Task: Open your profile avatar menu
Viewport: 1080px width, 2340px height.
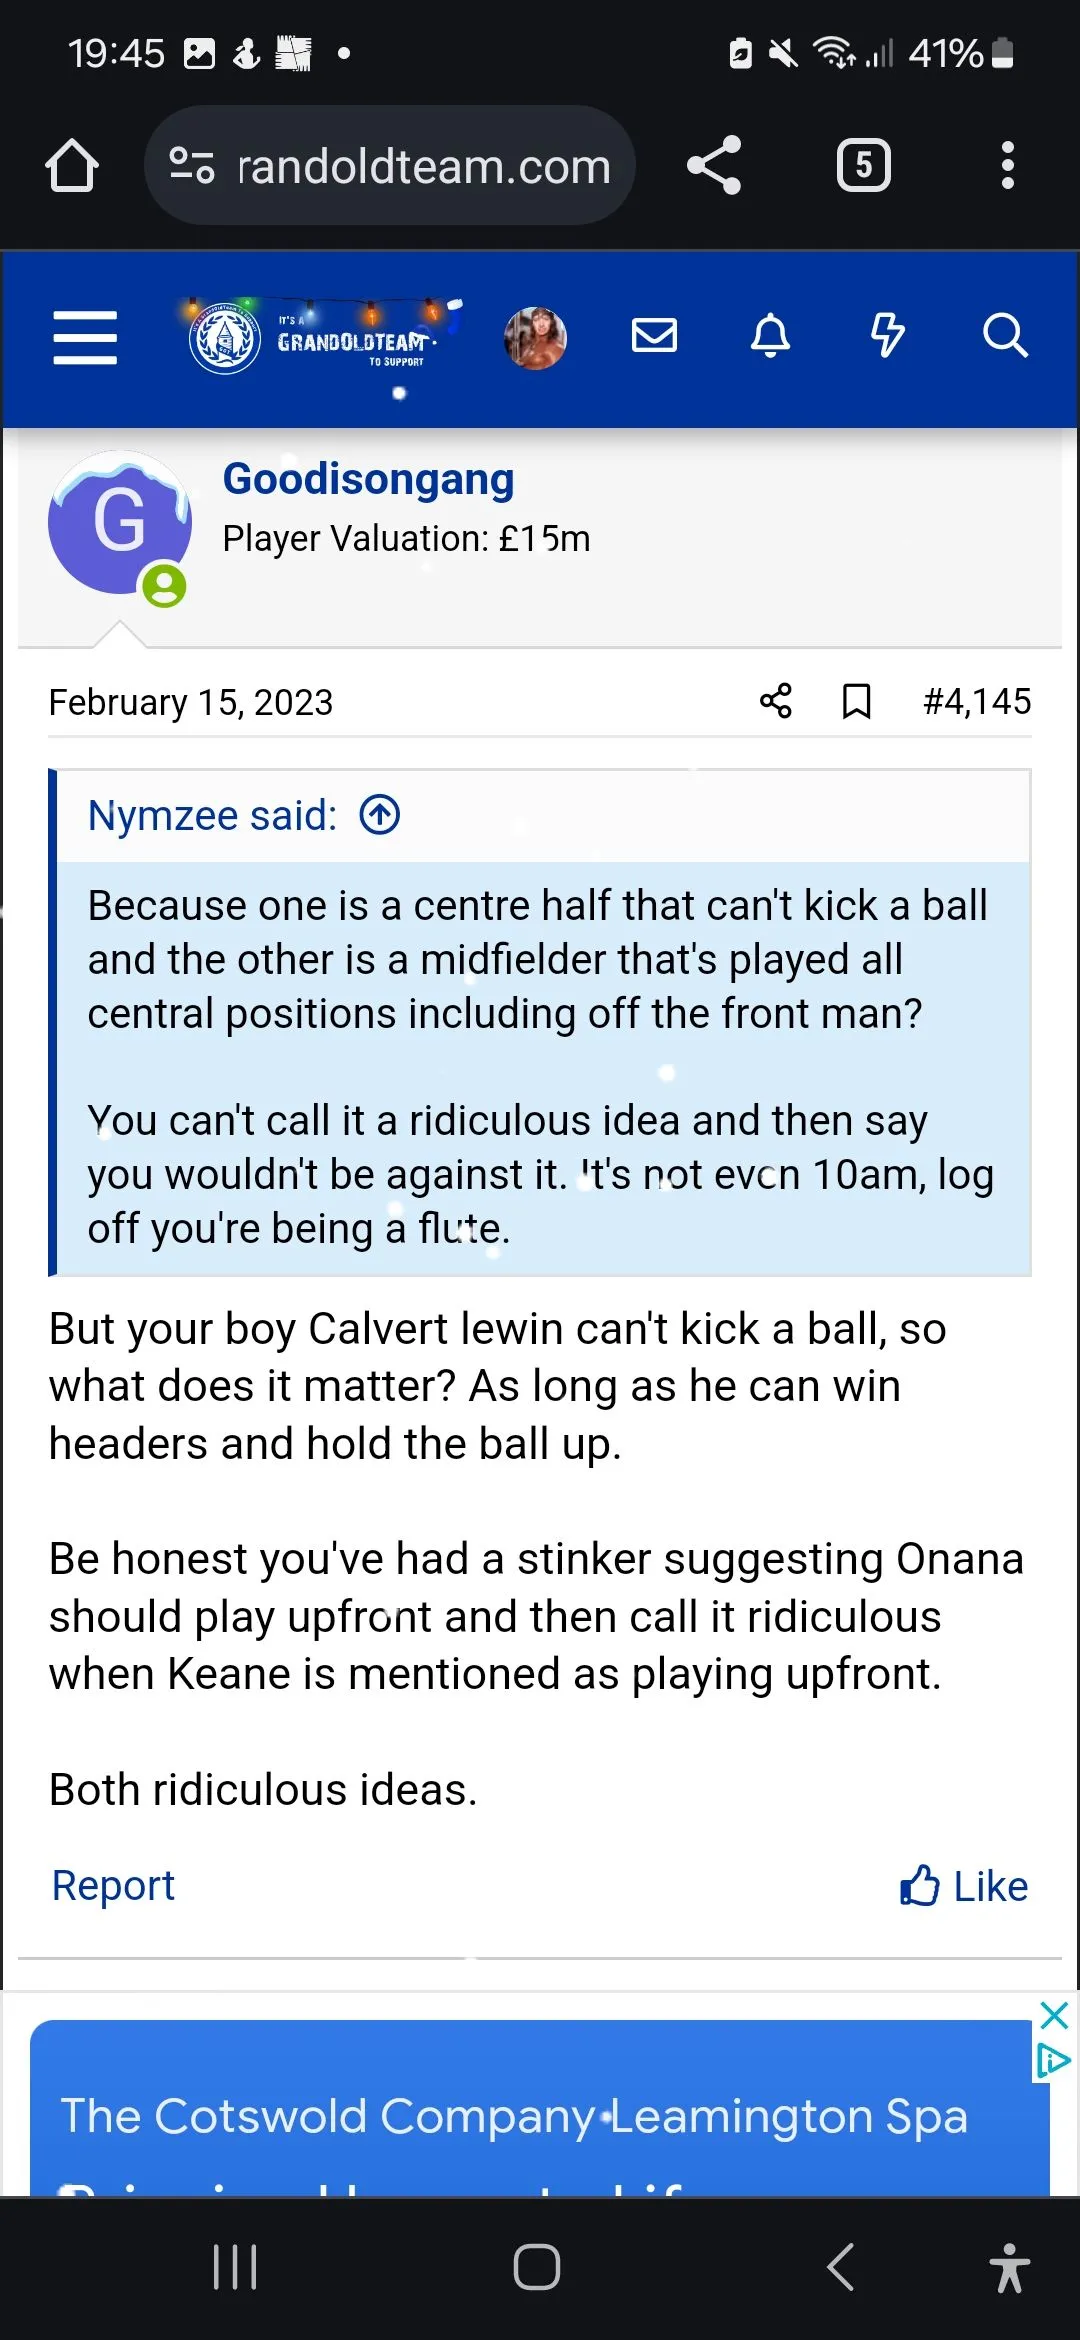Action: coord(535,338)
